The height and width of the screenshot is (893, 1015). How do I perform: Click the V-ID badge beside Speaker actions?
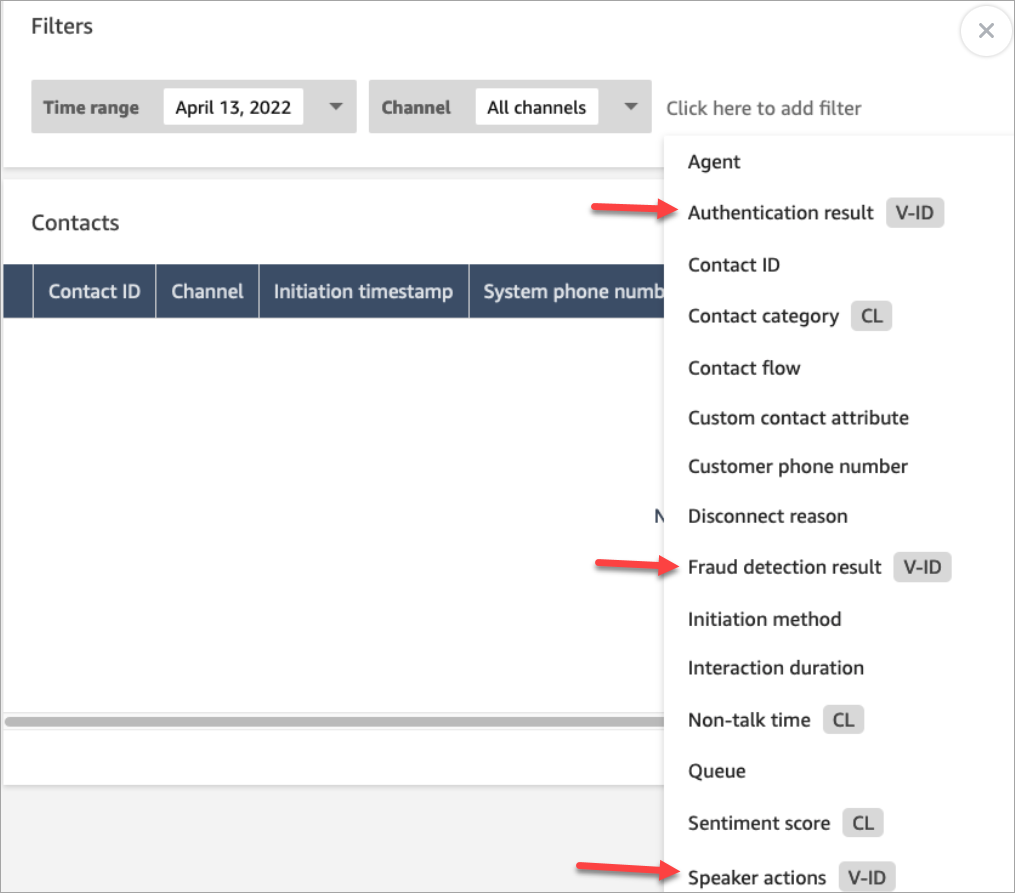coord(866,877)
